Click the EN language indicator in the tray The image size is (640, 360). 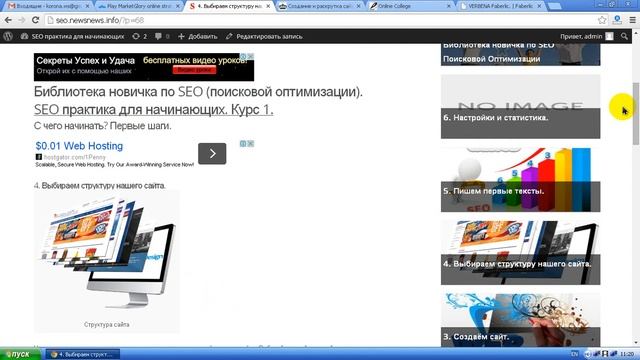pyautogui.click(x=574, y=354)
